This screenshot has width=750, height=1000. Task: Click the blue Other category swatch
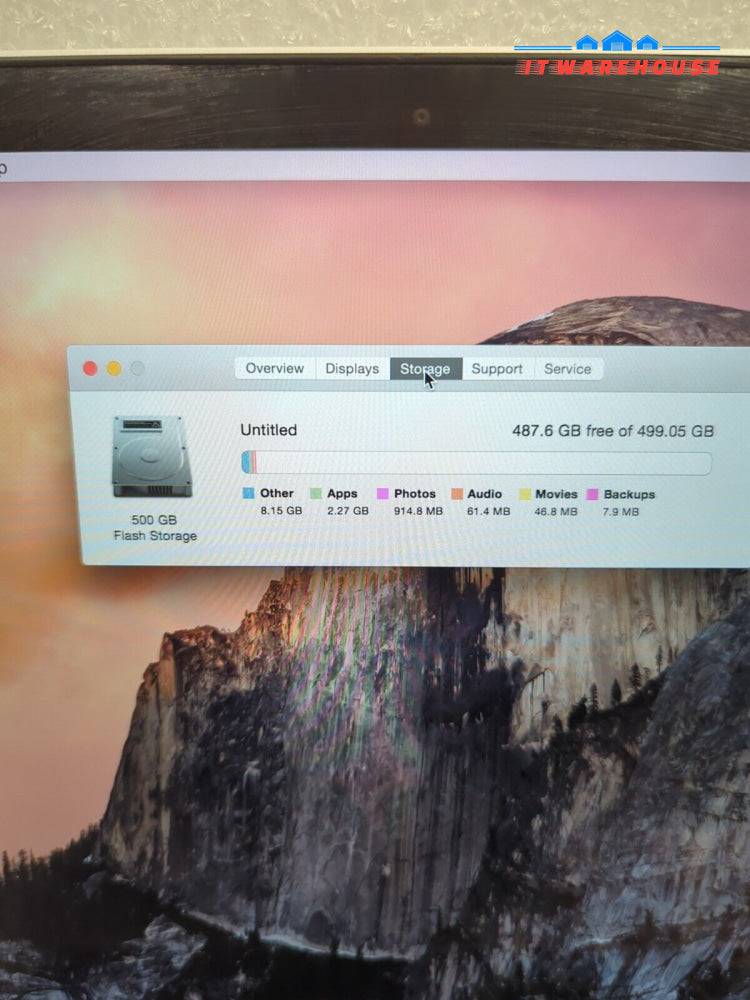[248, 494]
